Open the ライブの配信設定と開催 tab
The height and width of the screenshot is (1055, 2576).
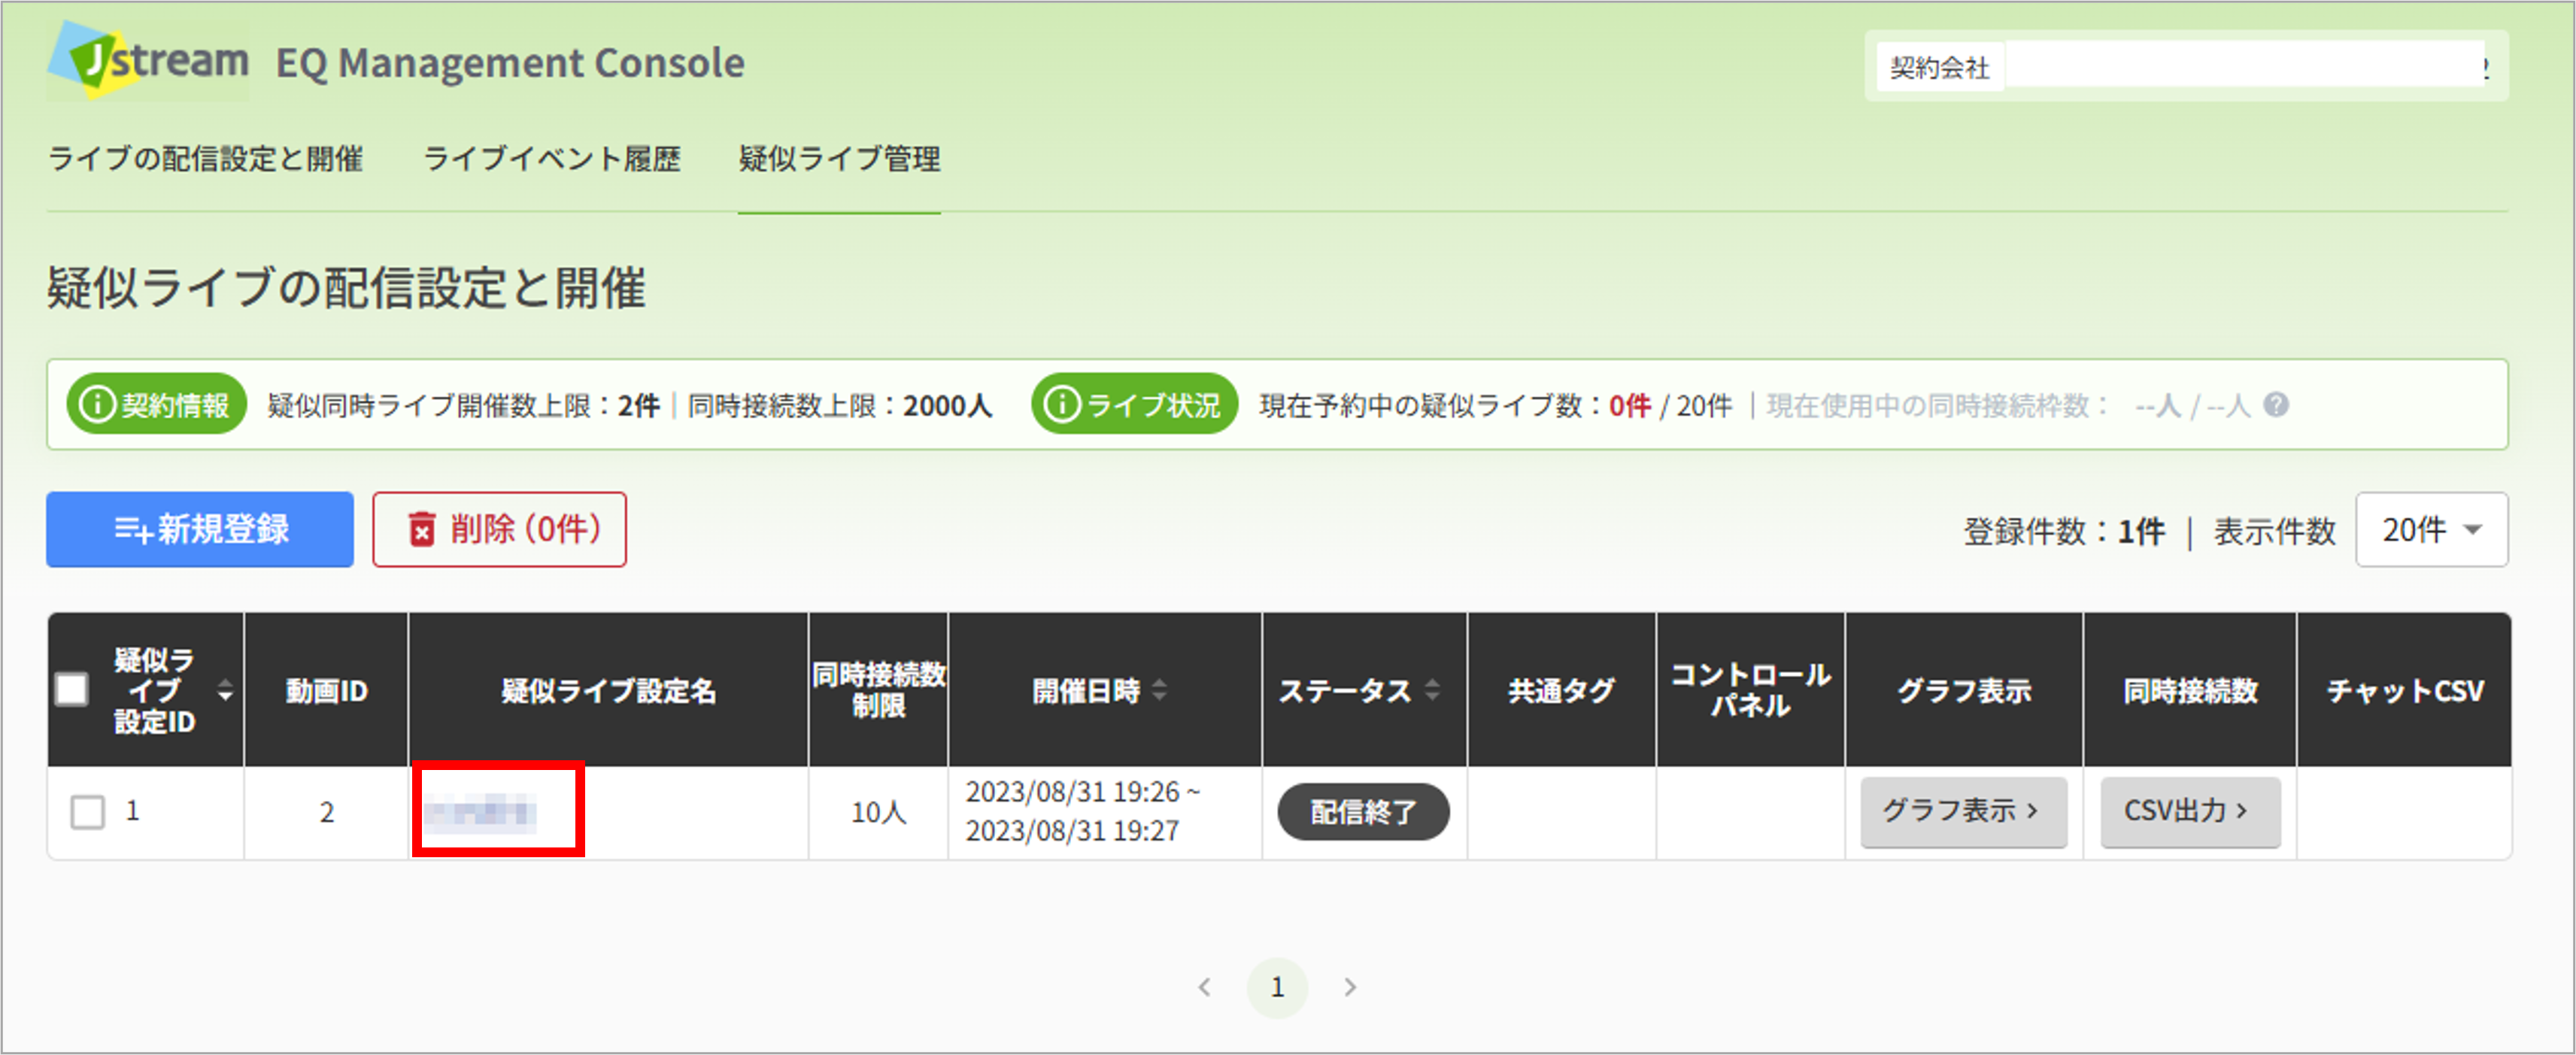(206, 159)
